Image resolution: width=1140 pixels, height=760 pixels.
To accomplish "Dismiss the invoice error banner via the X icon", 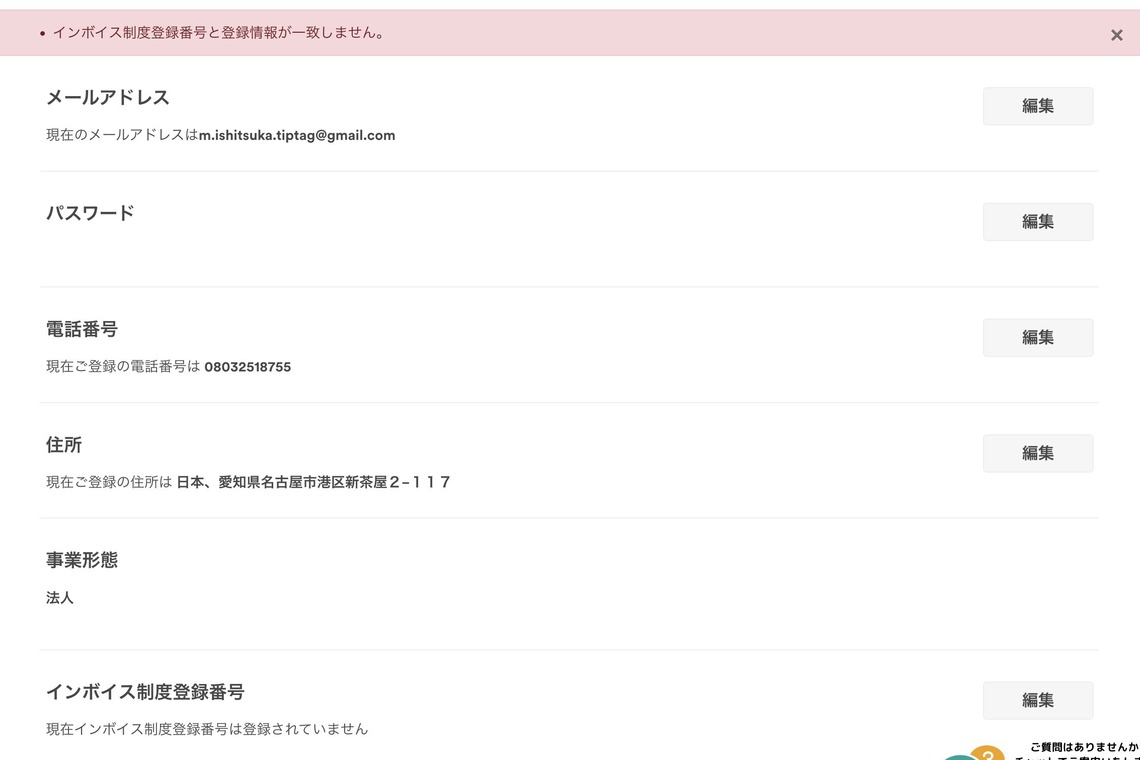I will pos(1116,33).
